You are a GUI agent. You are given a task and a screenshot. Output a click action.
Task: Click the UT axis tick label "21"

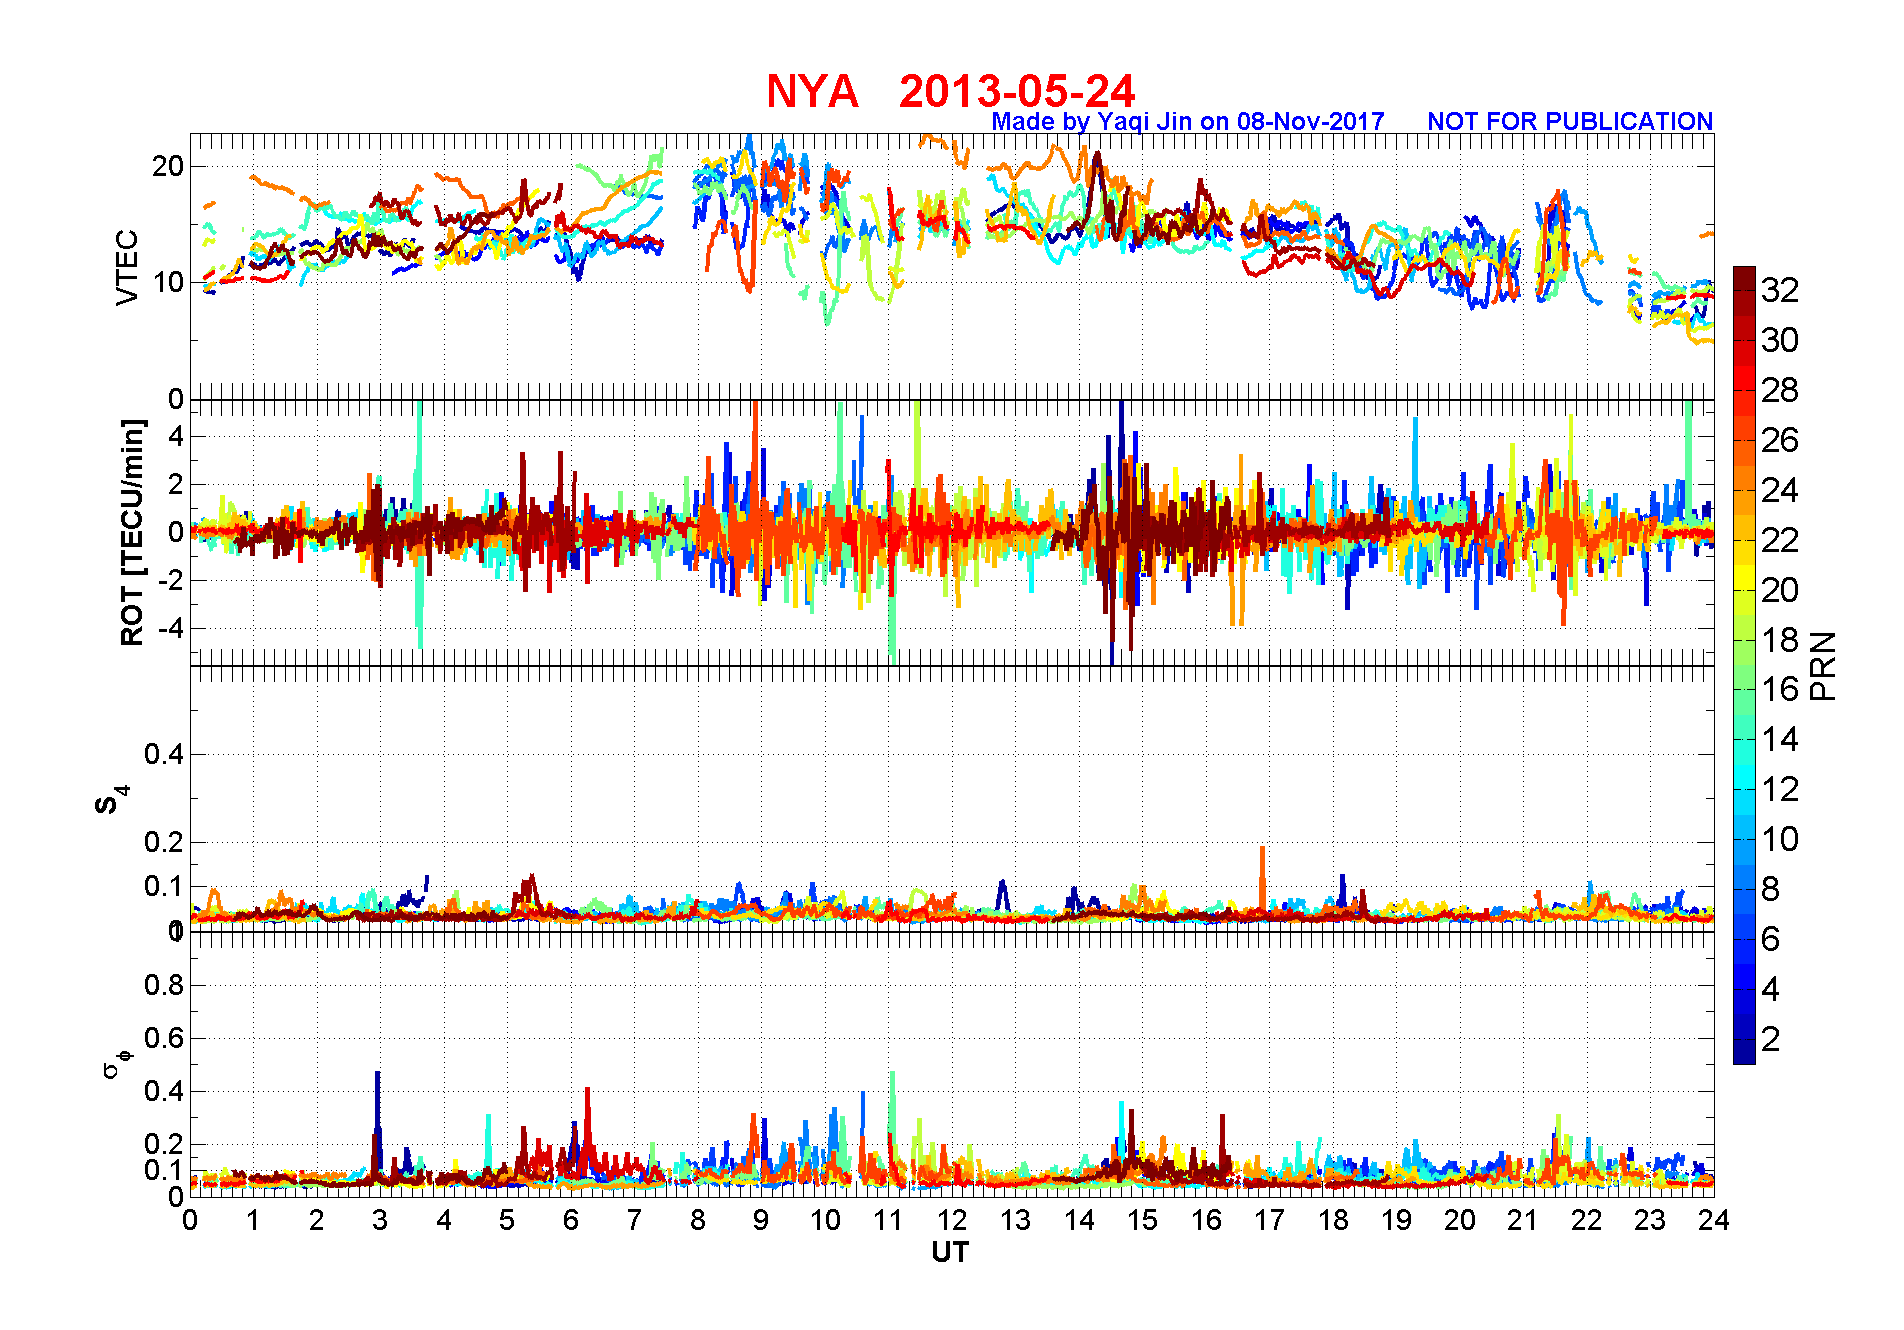[x=1523, y=1220]
